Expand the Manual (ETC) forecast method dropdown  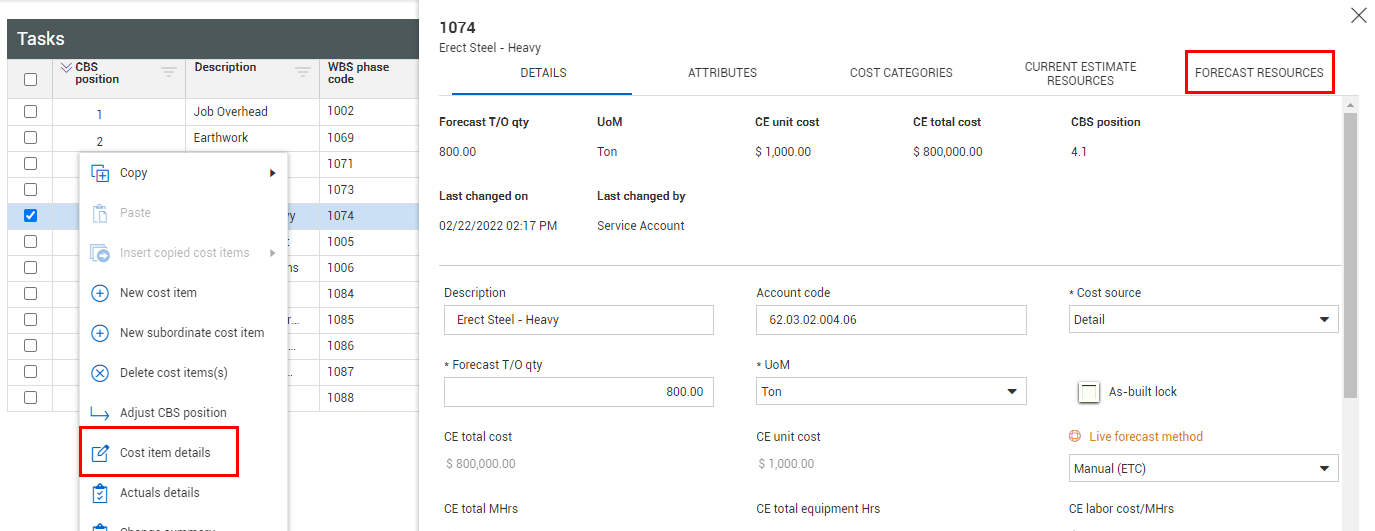(1204, 468)
